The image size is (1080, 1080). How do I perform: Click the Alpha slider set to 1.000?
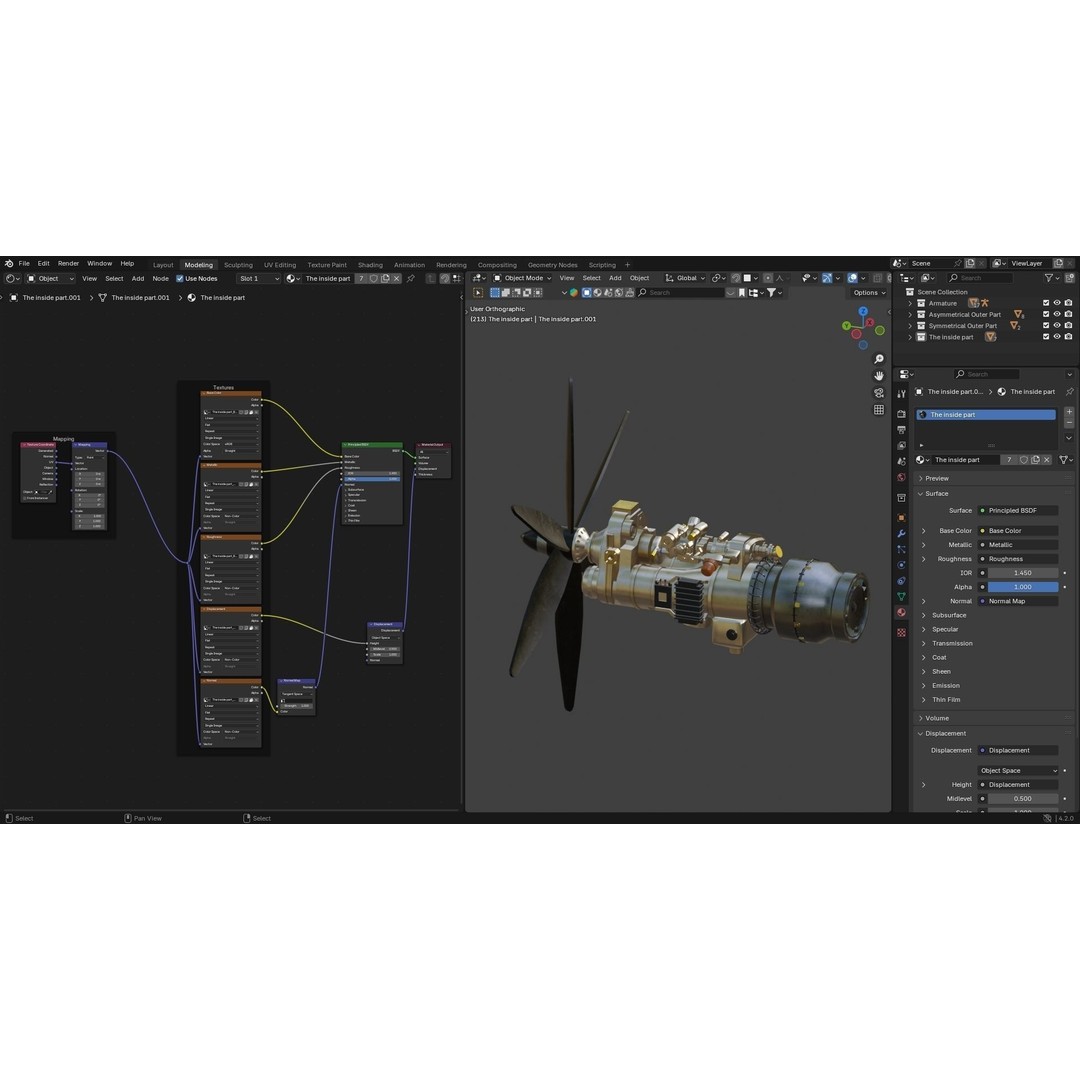1023,587
